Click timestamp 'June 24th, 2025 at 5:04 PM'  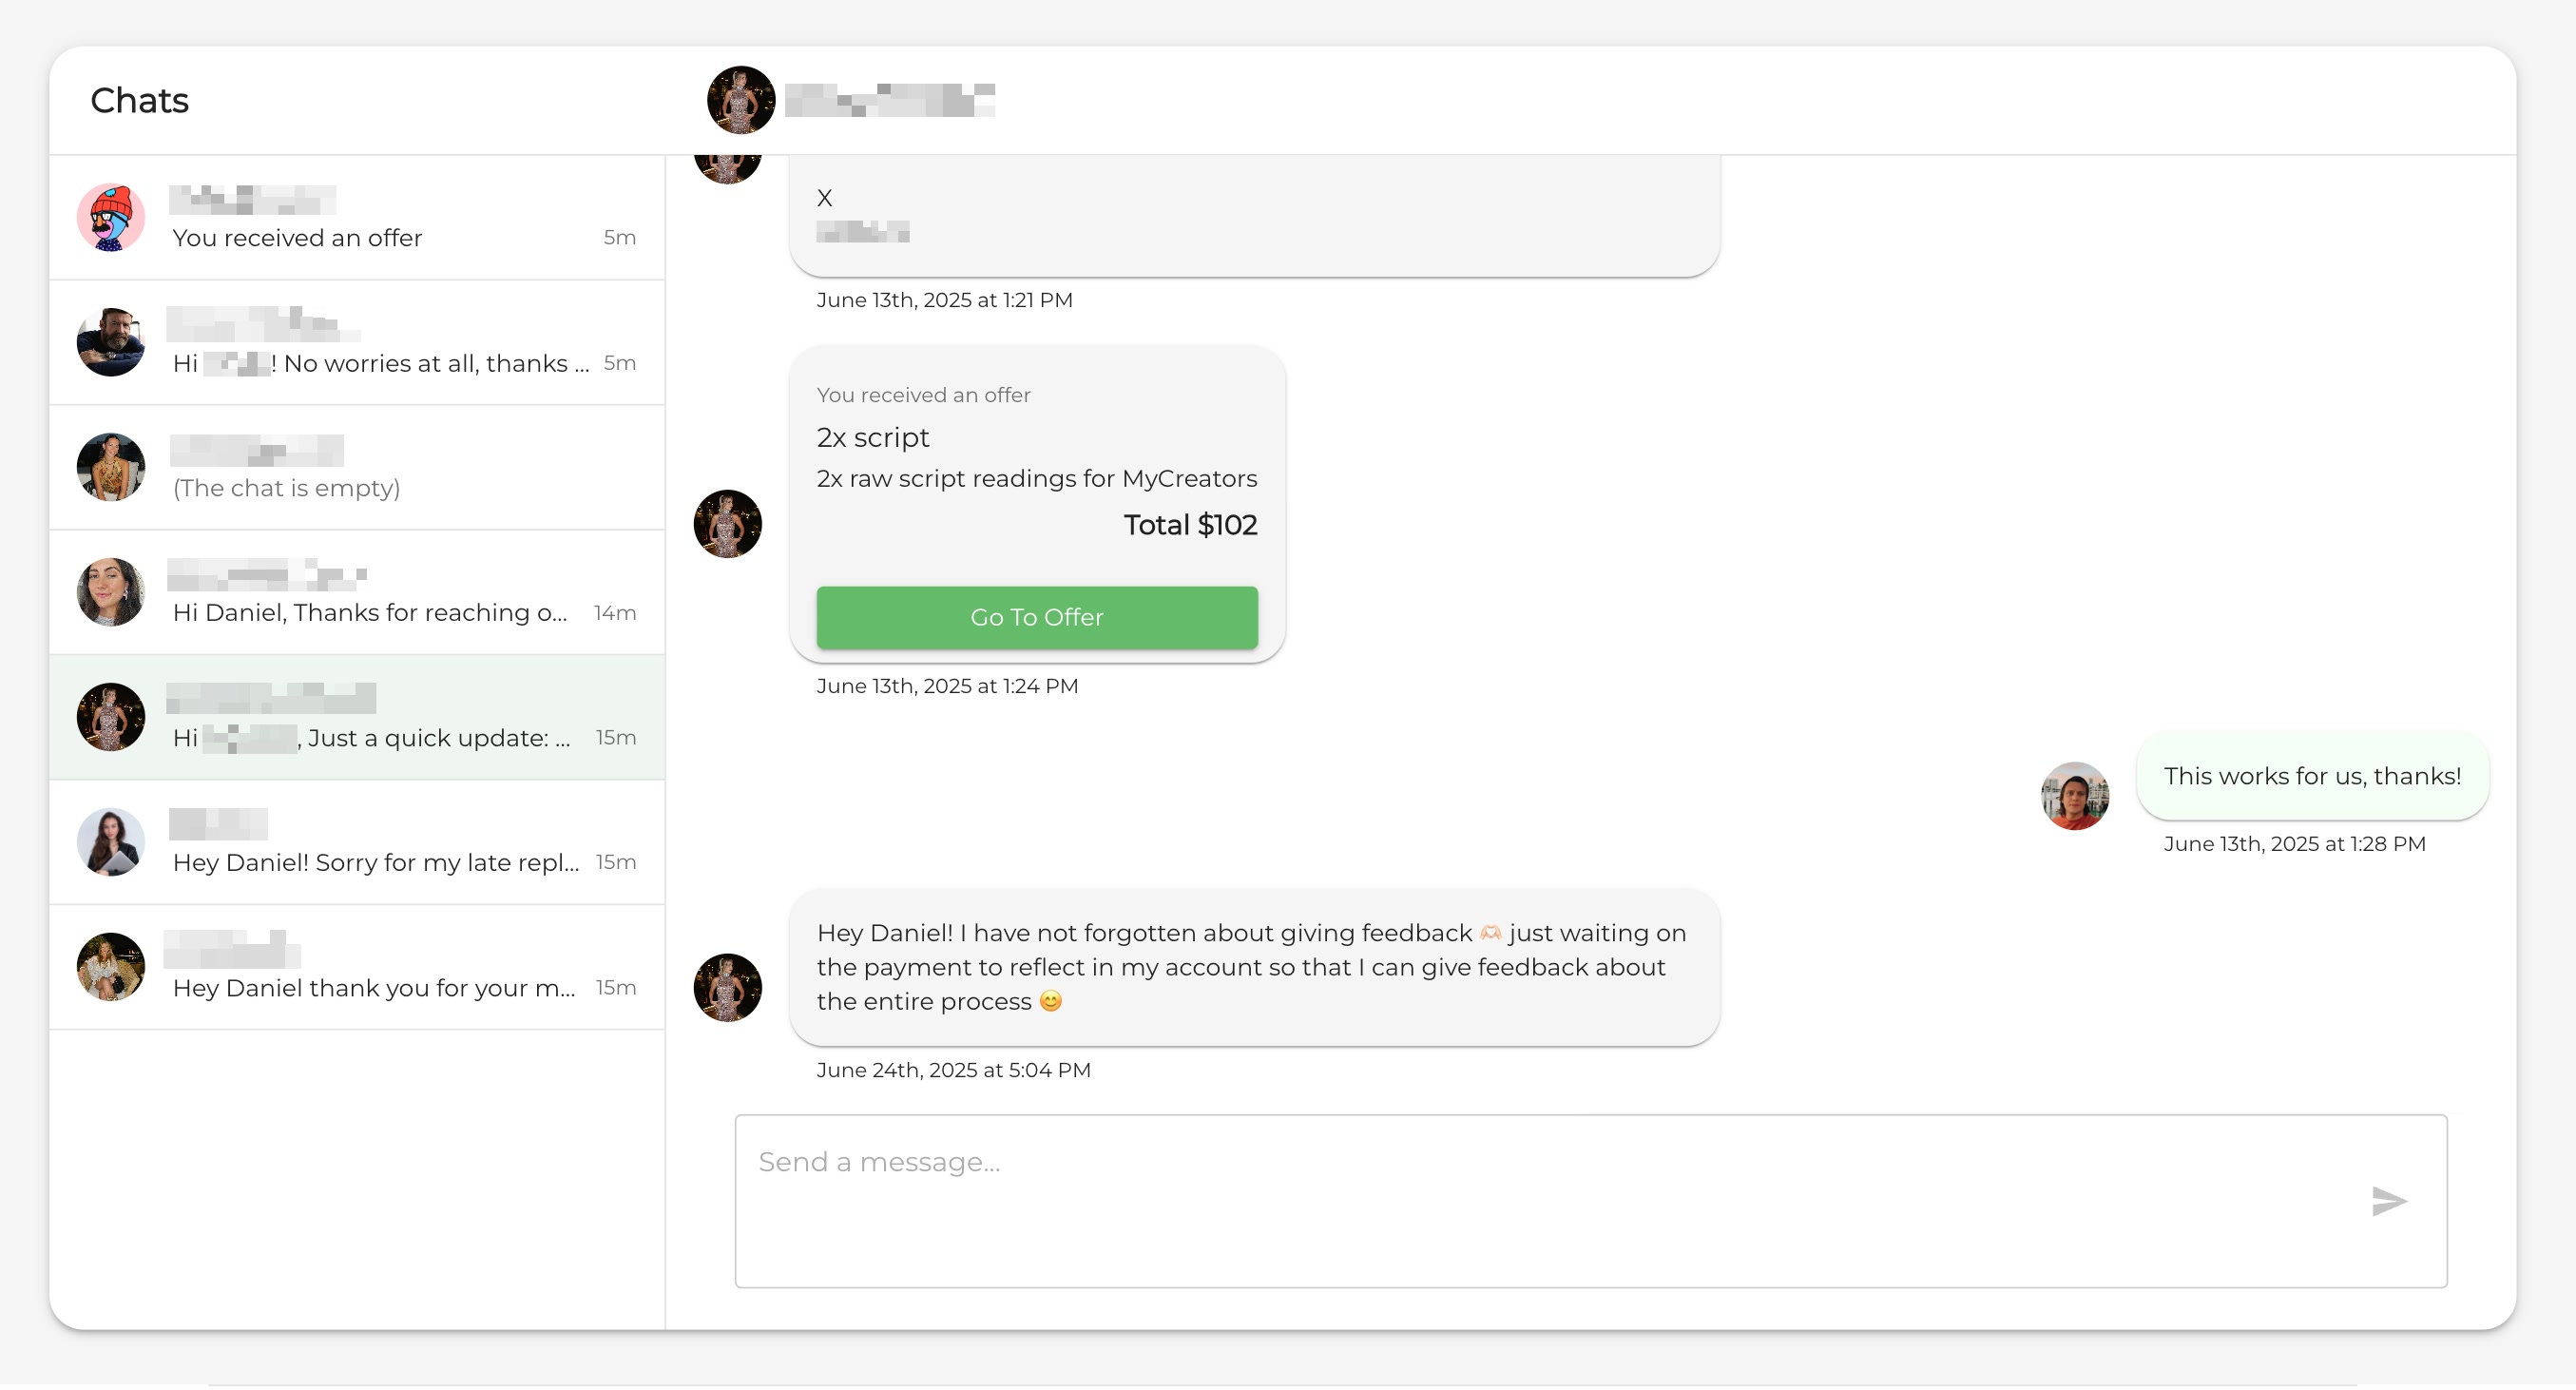tap(953, 1070)
